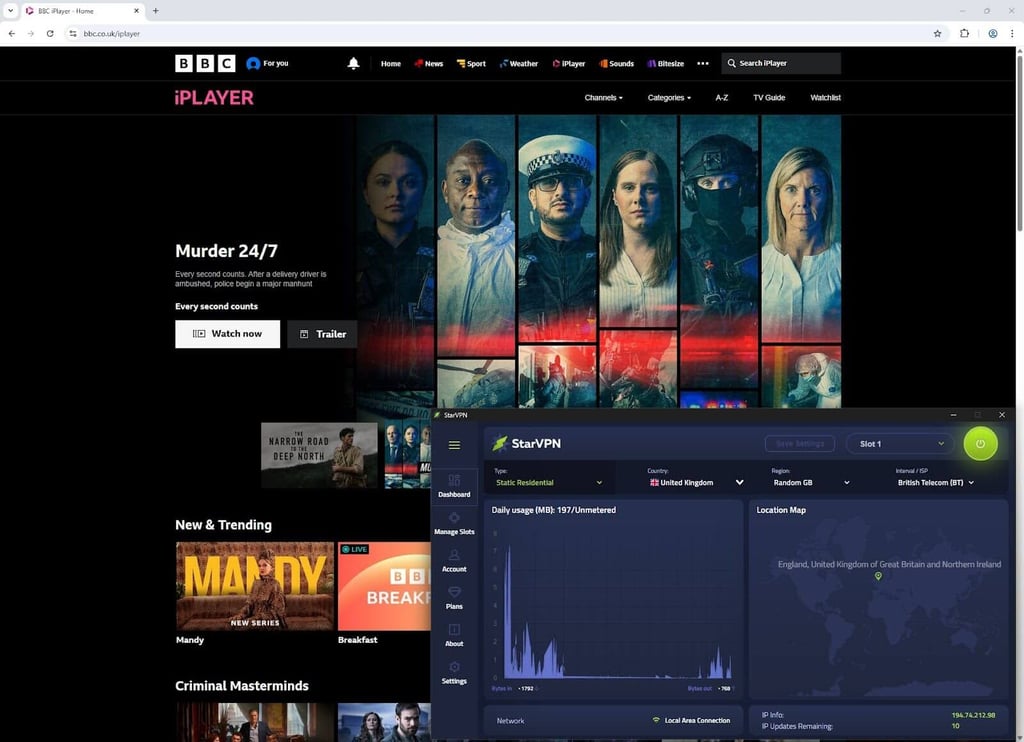Open Manage Slots in StarVPN sidebar
The image size is (1024, 742).
pyautogui.click(x=454, y=524)
